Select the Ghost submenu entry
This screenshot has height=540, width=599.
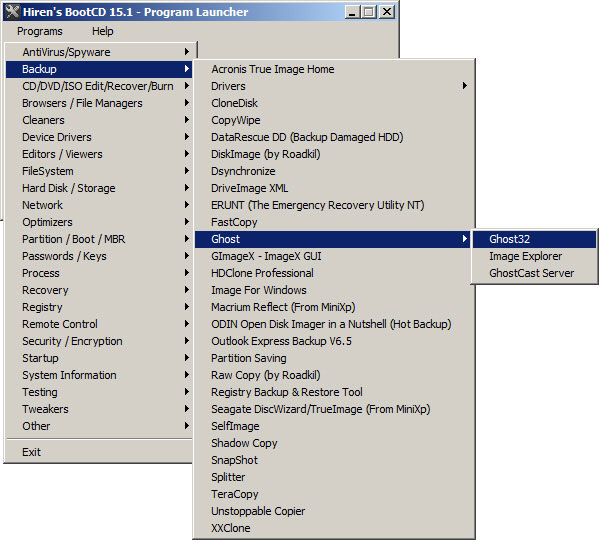point(333,239)
